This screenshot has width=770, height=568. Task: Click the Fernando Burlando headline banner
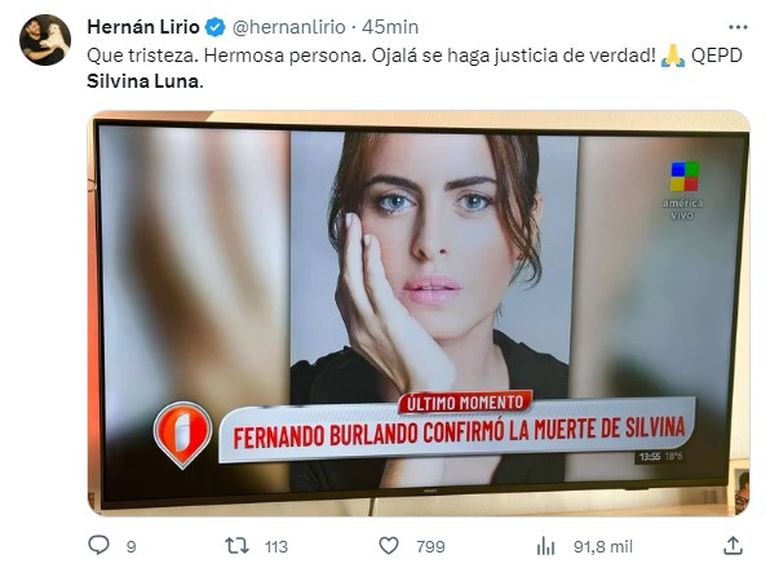(457, 430)
